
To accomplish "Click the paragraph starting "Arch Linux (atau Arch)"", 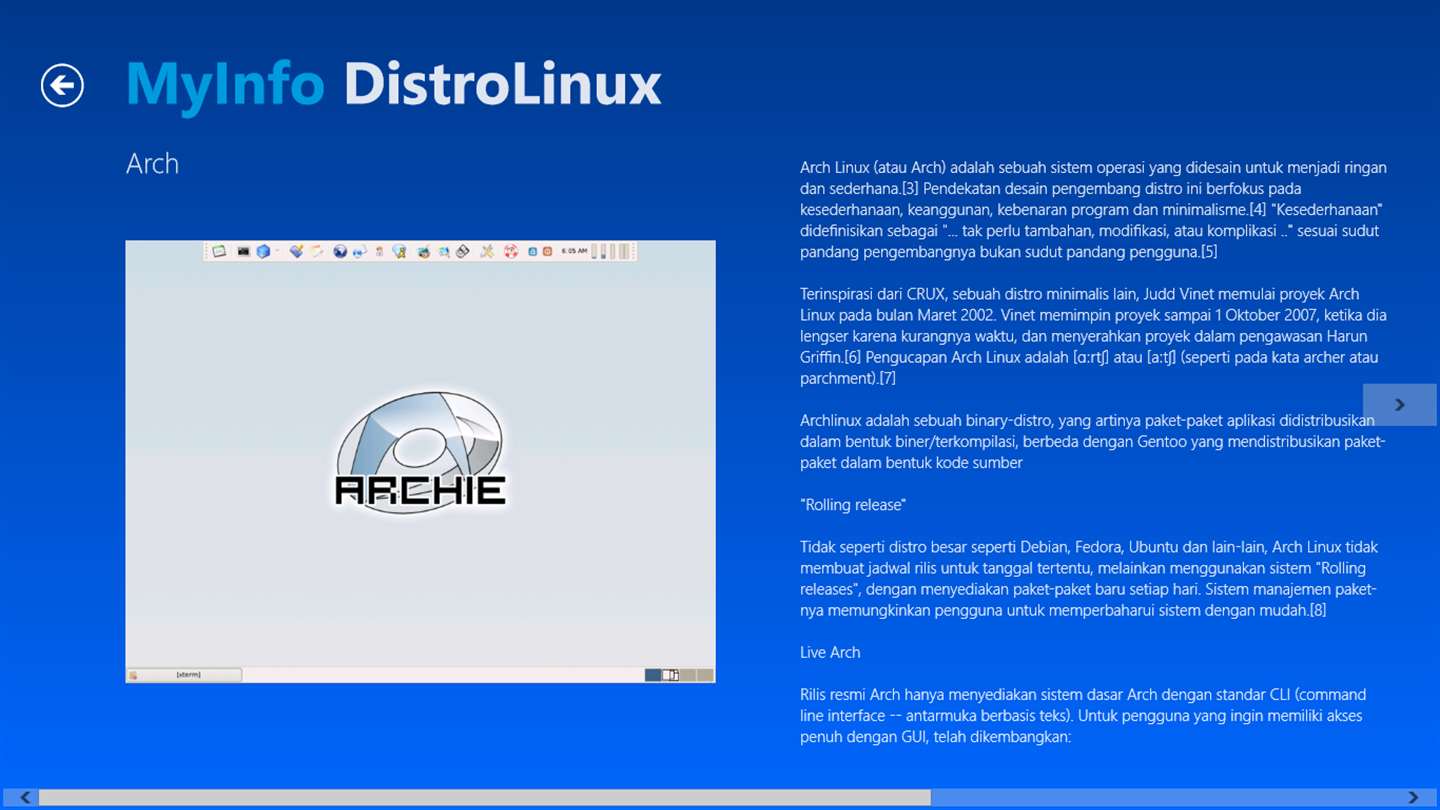I will 1093,209.
